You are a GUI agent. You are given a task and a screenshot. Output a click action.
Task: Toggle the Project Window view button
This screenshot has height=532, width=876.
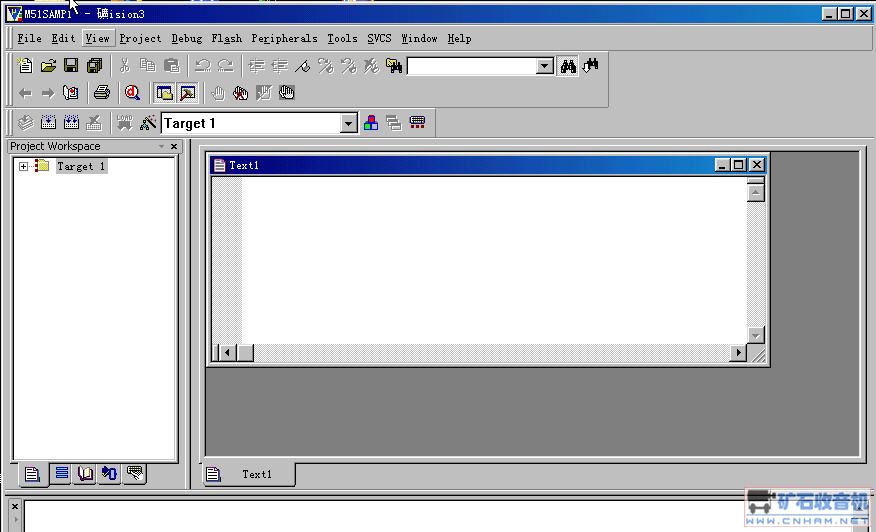coord(164,93)
